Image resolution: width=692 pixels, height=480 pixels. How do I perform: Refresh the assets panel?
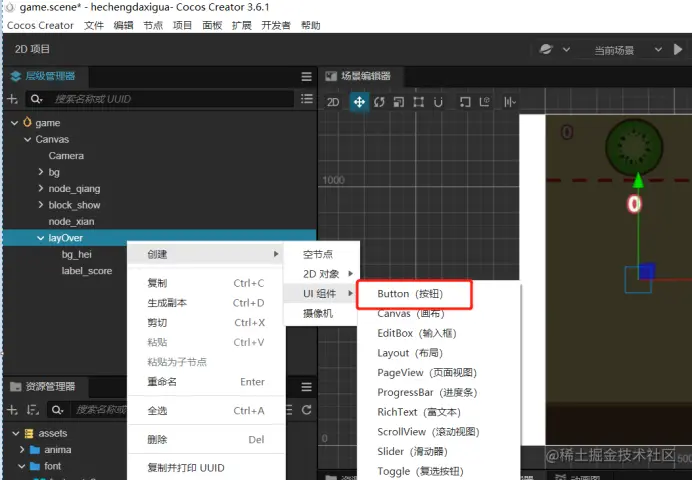pos(307,410)
